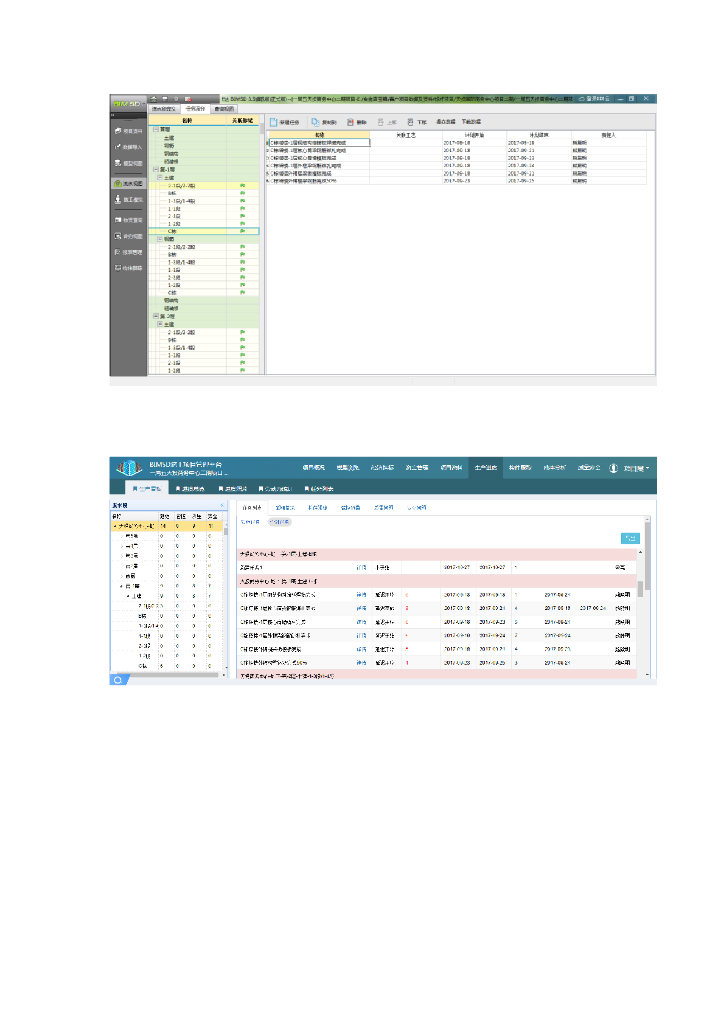Viewport: 724px width, 1024px height.
Task: Click the 新建任务 (new task) toolbar icon
Action: point(273,121)
